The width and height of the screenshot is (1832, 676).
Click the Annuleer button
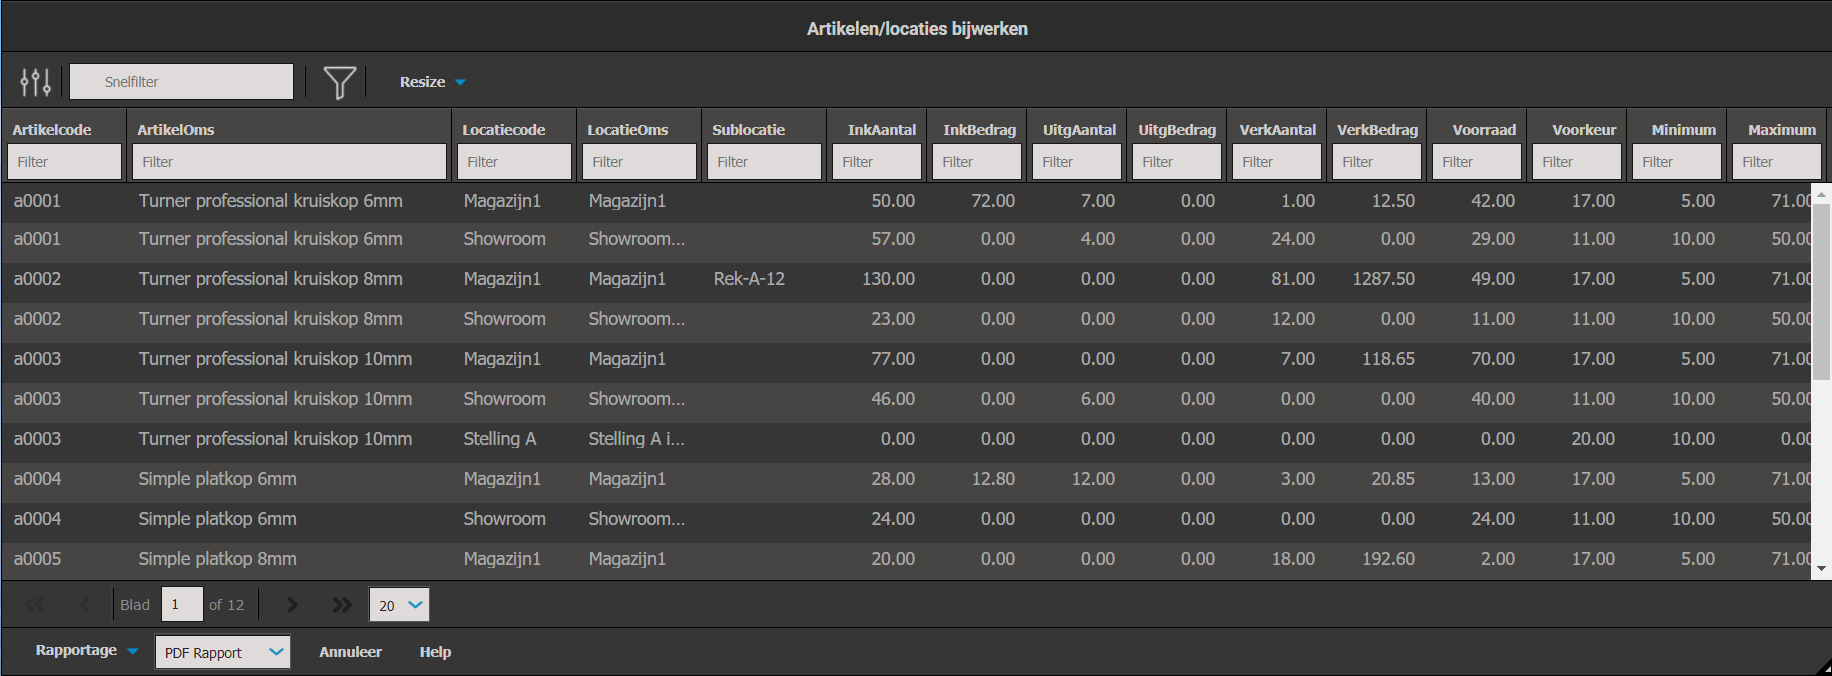click(x=350, y=652)
